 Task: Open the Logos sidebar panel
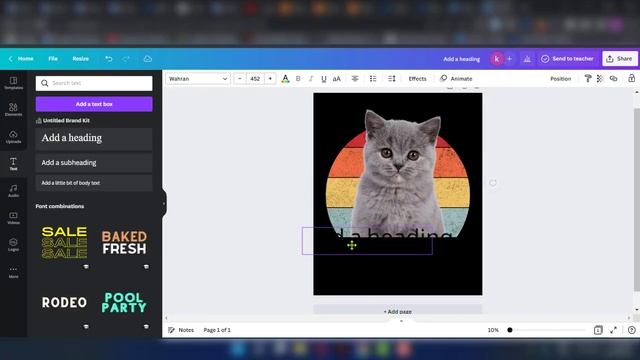[13, 245]
